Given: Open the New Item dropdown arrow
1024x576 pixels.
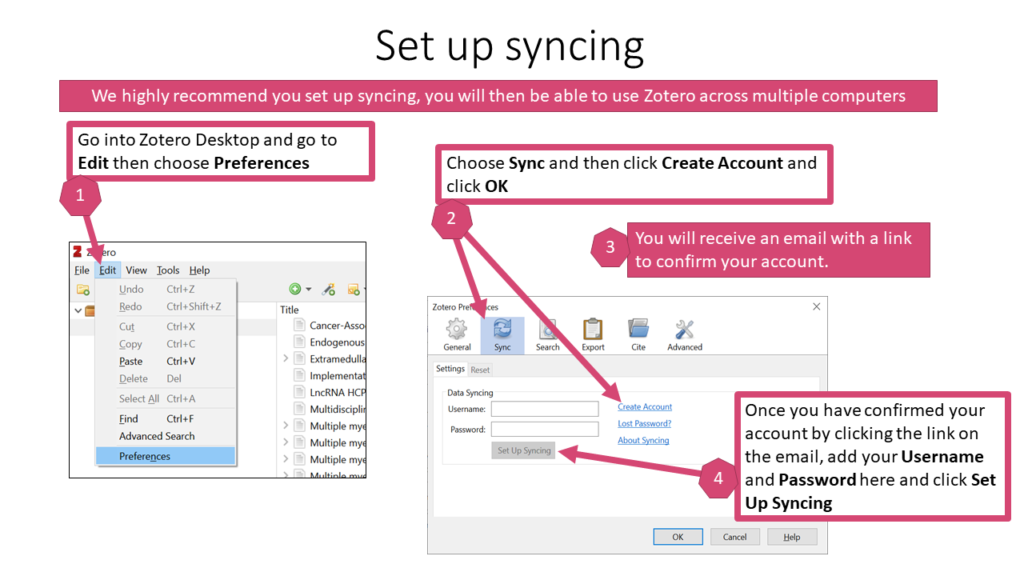Looking at the screenshot, I should click(x=308, y=289).
